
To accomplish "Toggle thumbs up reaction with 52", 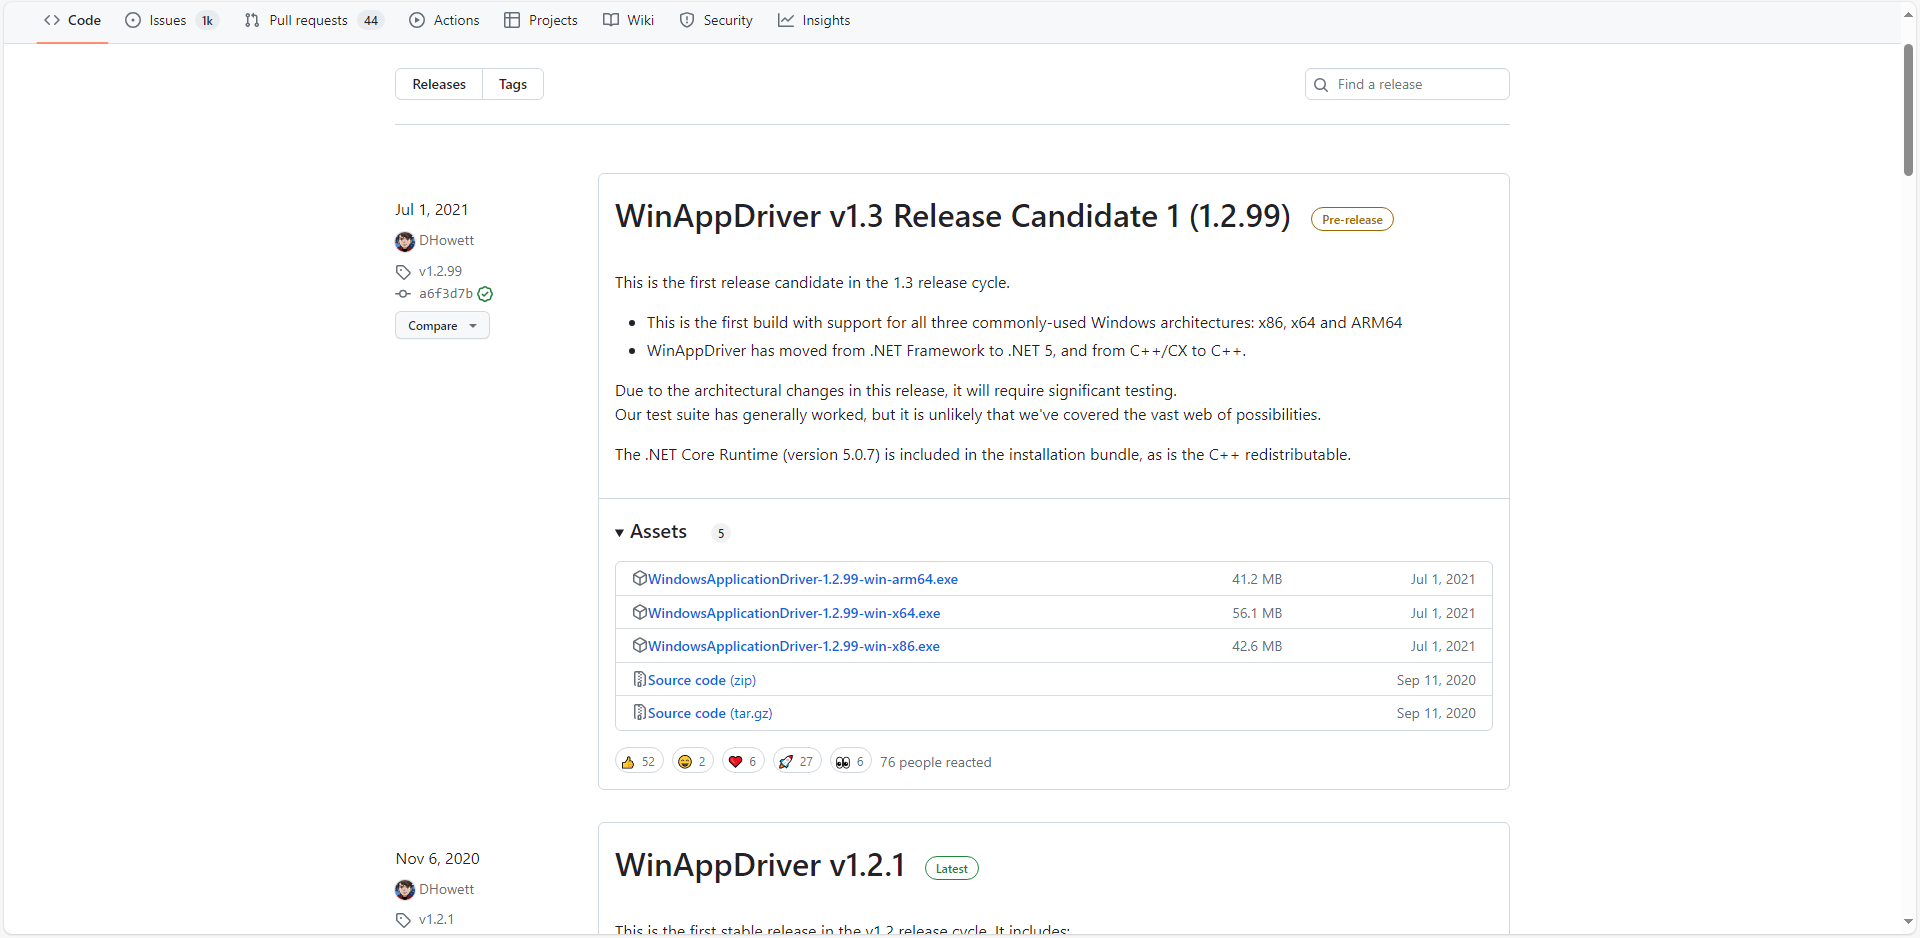I will click(x=639, y=761).
